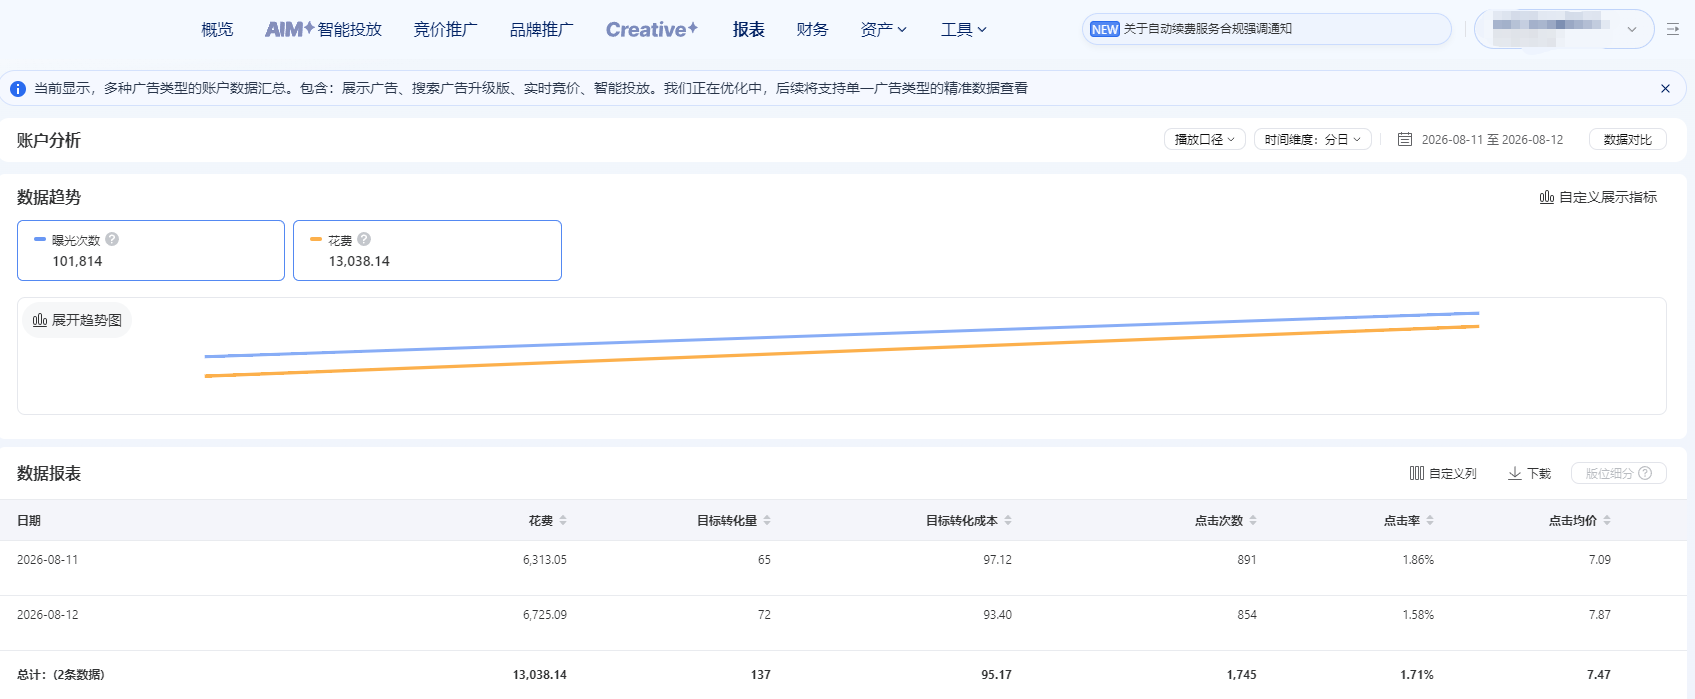Click the 总计 (2条数据) summary label
Image resolution: width=1695 pixels, height=699 pixels.
click(x=61, y=675)
